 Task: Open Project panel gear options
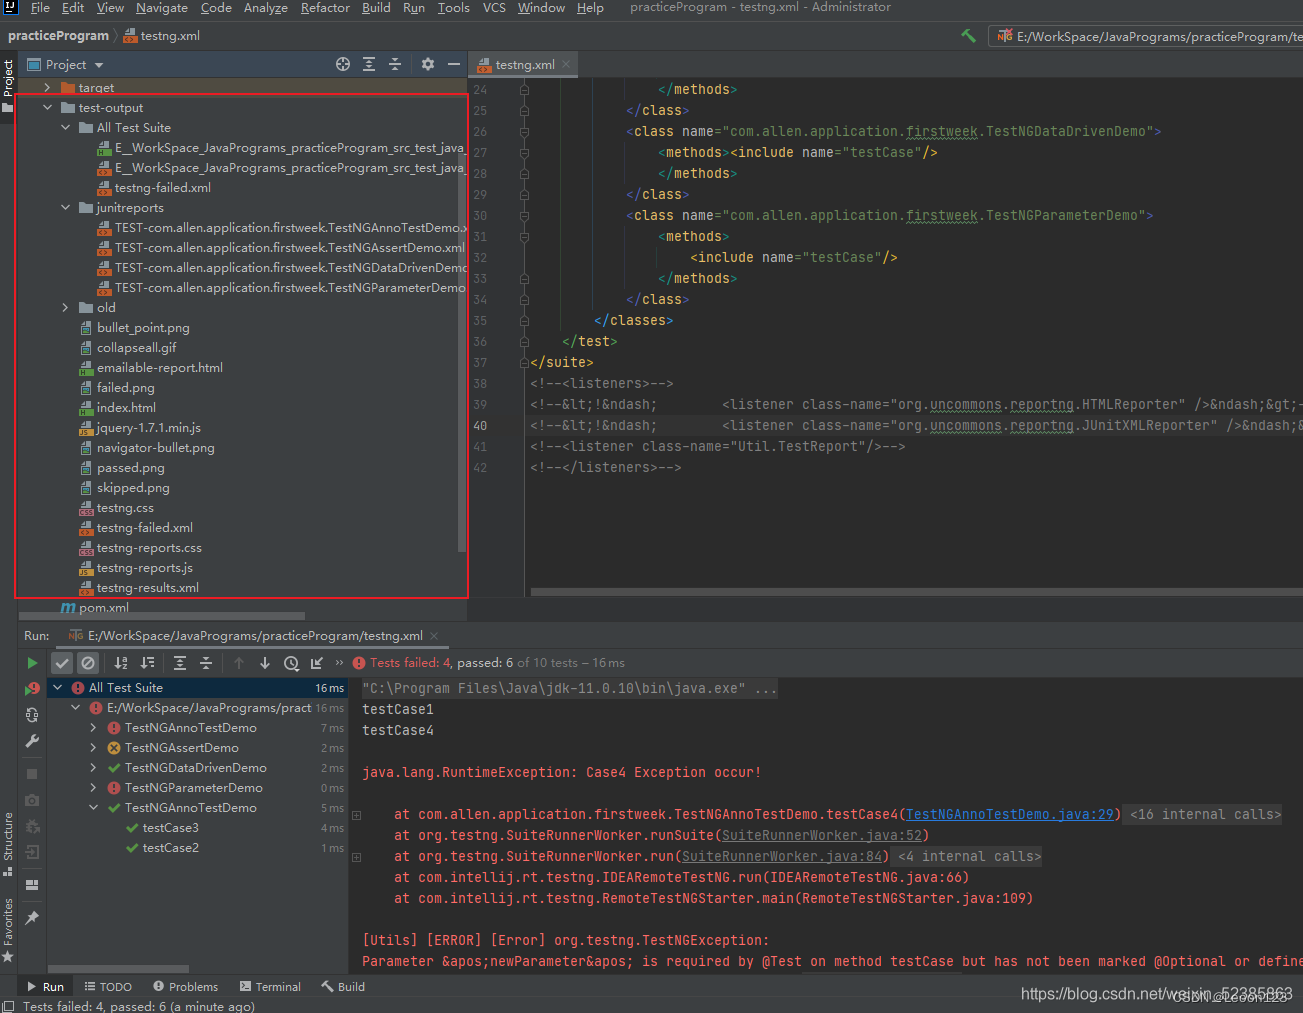428,64
